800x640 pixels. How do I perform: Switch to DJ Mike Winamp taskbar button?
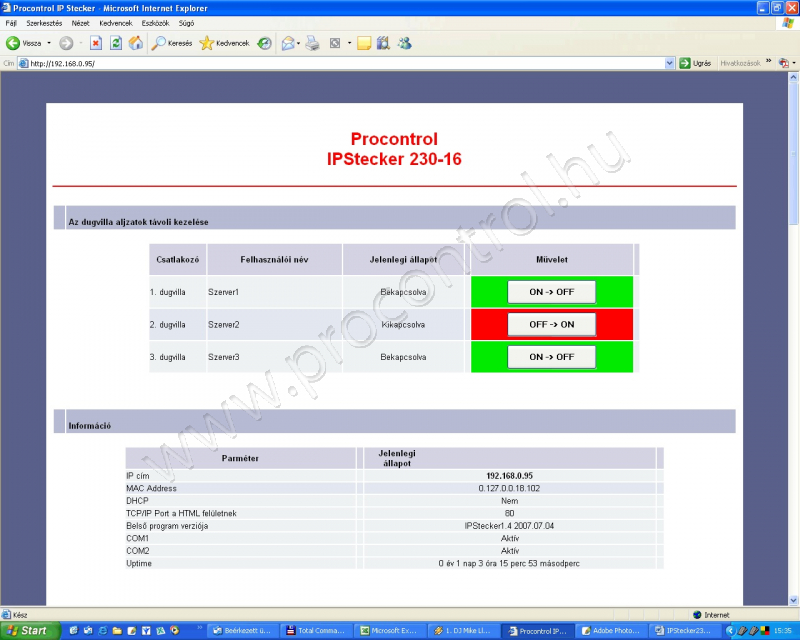[463, 631]
